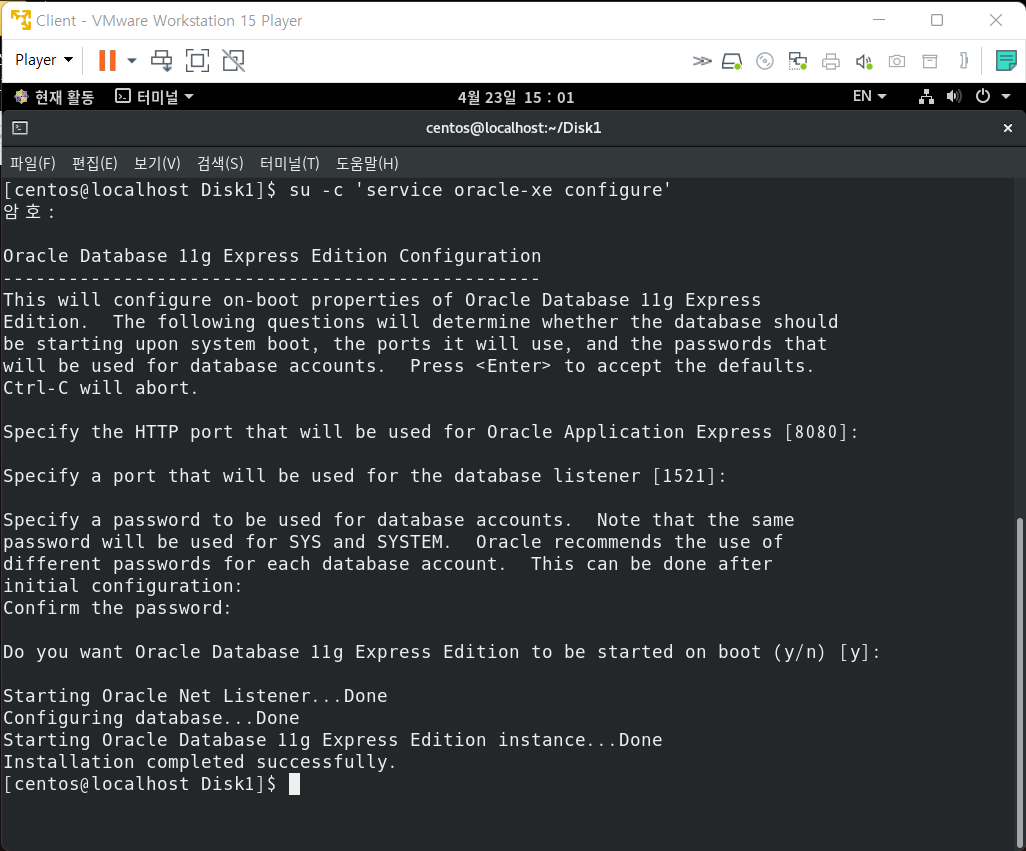Click the camera device icon

[896, 61]
